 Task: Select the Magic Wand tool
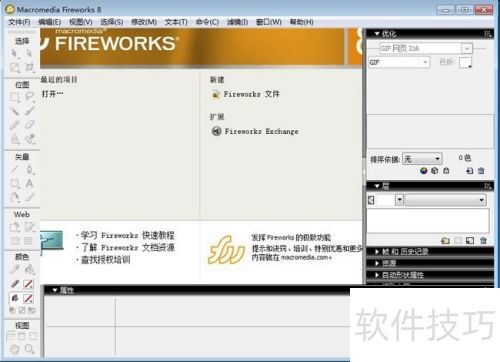(x=14, y=111)
